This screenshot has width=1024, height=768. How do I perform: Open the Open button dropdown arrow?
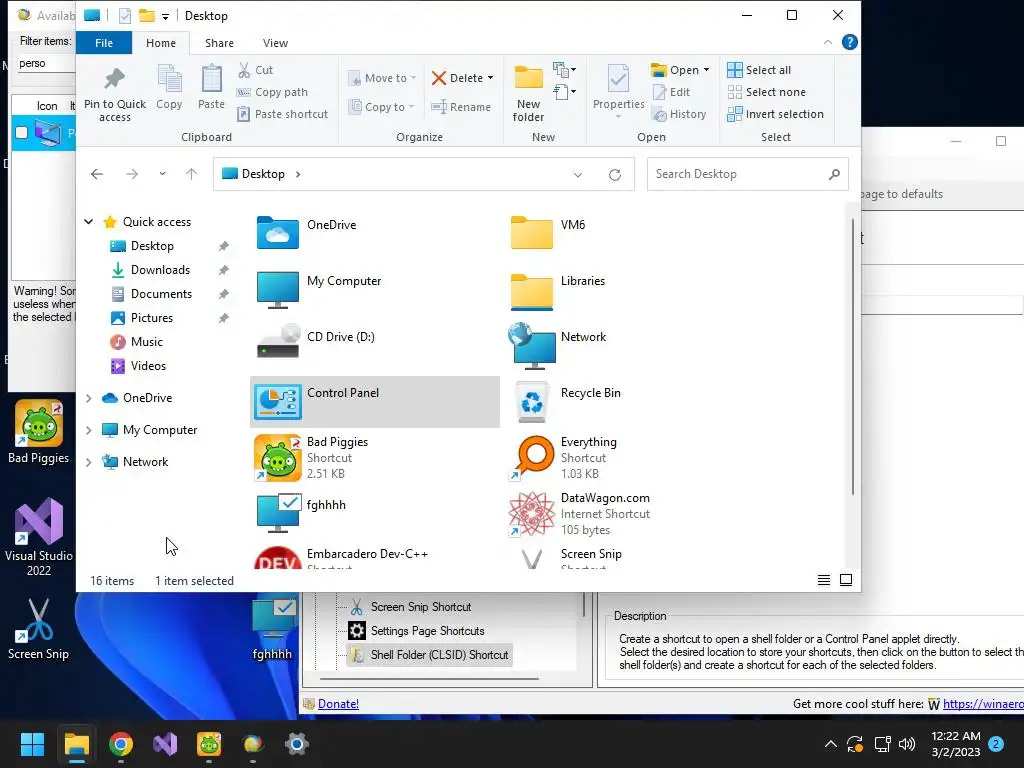706,70
